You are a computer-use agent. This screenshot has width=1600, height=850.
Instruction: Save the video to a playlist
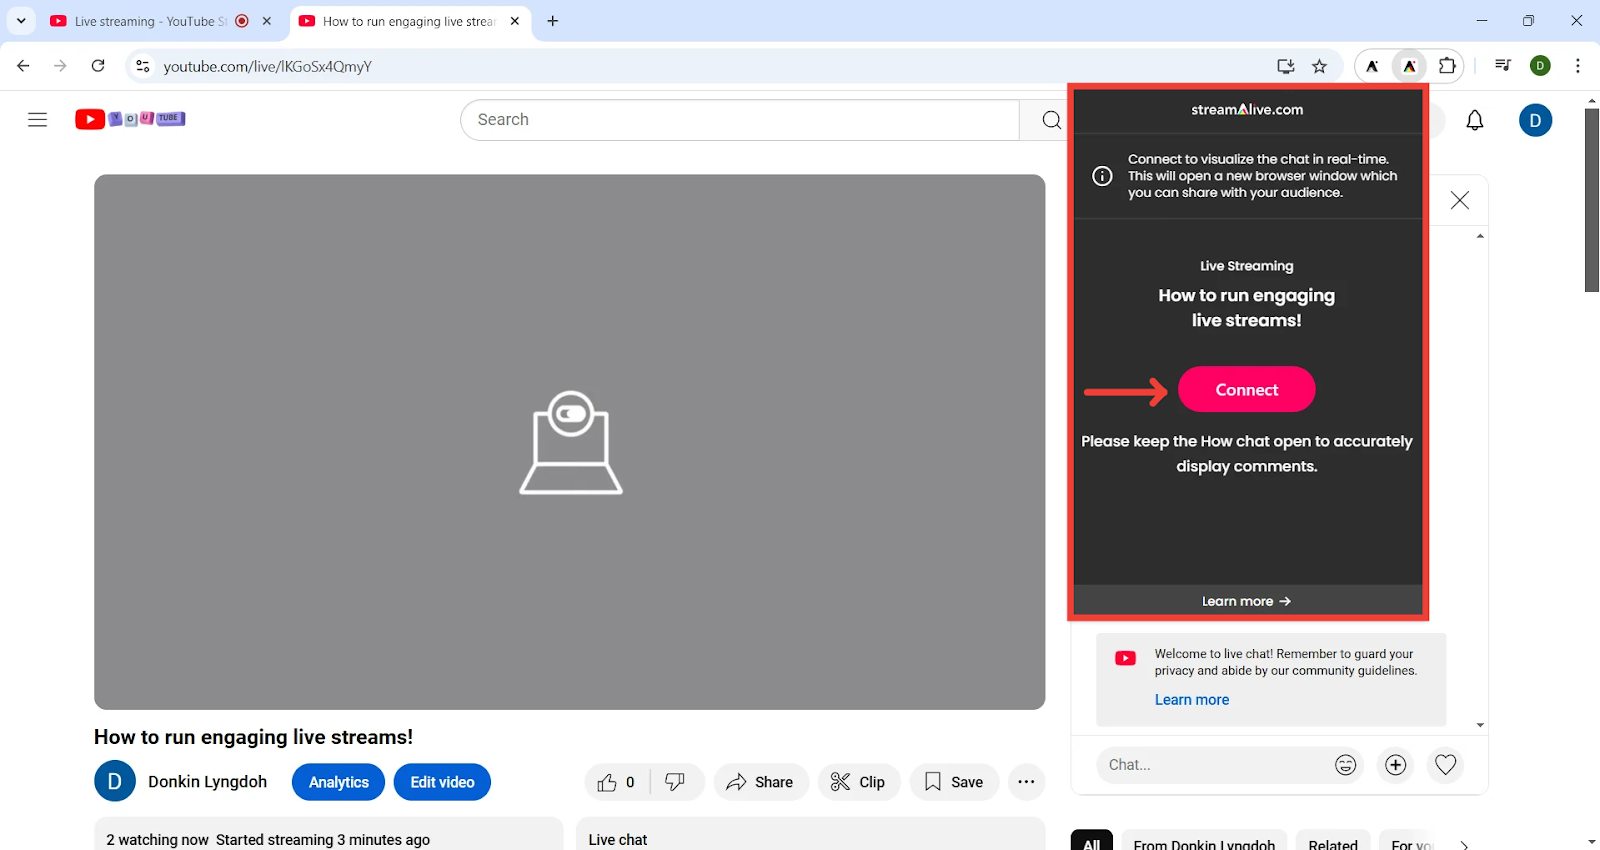954,782
